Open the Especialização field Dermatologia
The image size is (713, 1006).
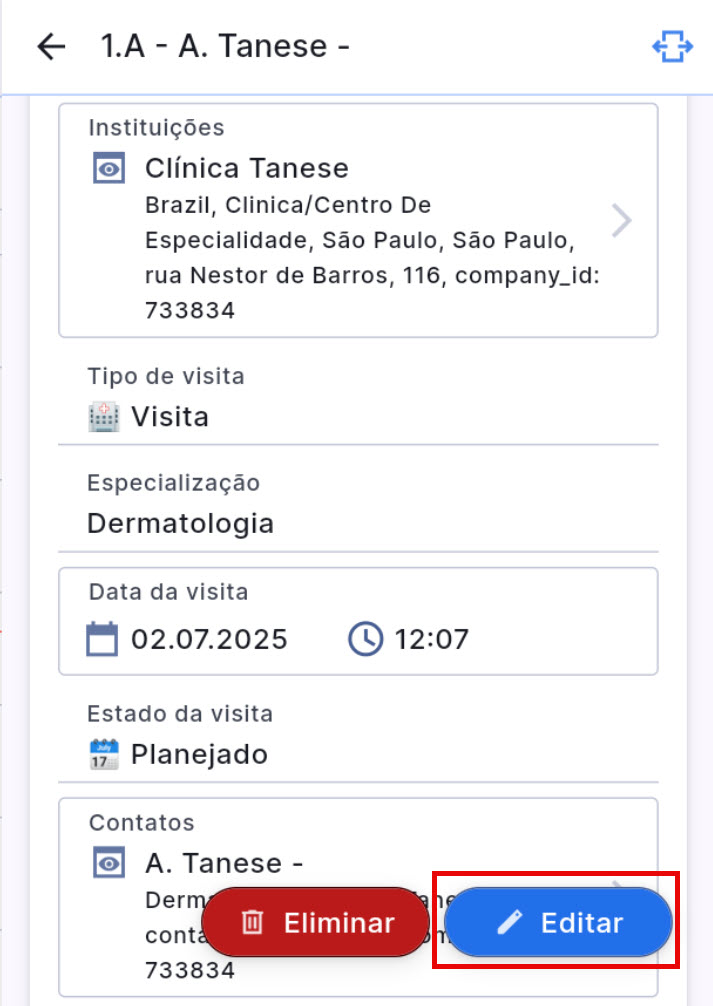pyautogui.click(x=181, y=523)
